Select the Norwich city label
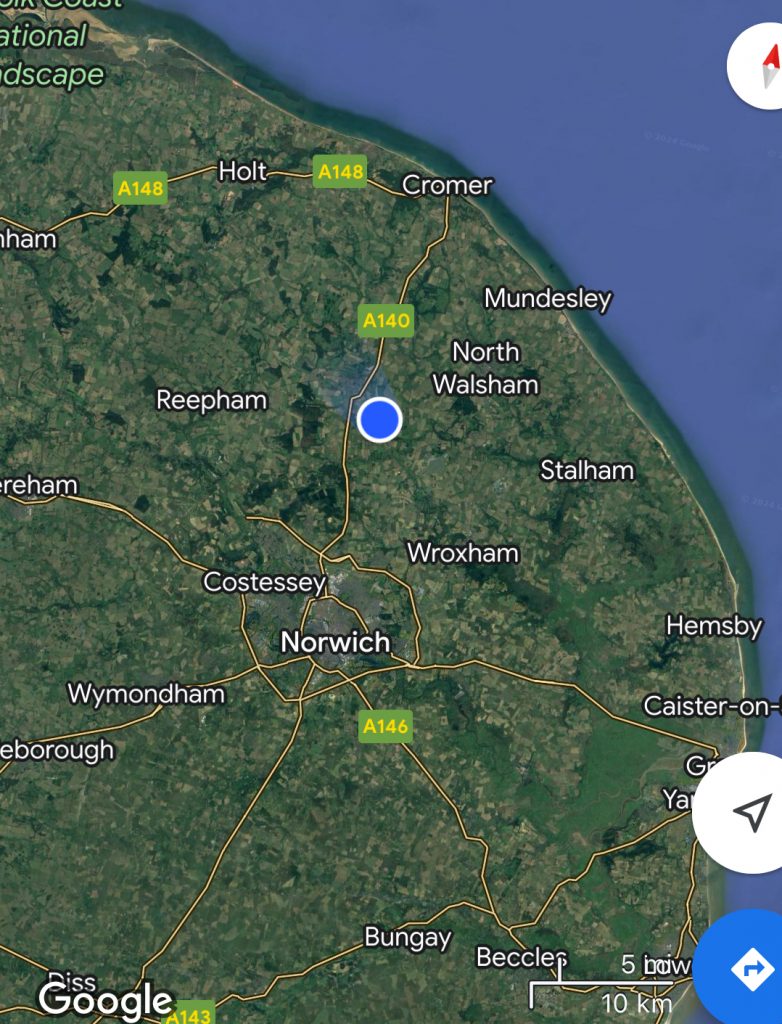782x1024 pixels. 335,643
